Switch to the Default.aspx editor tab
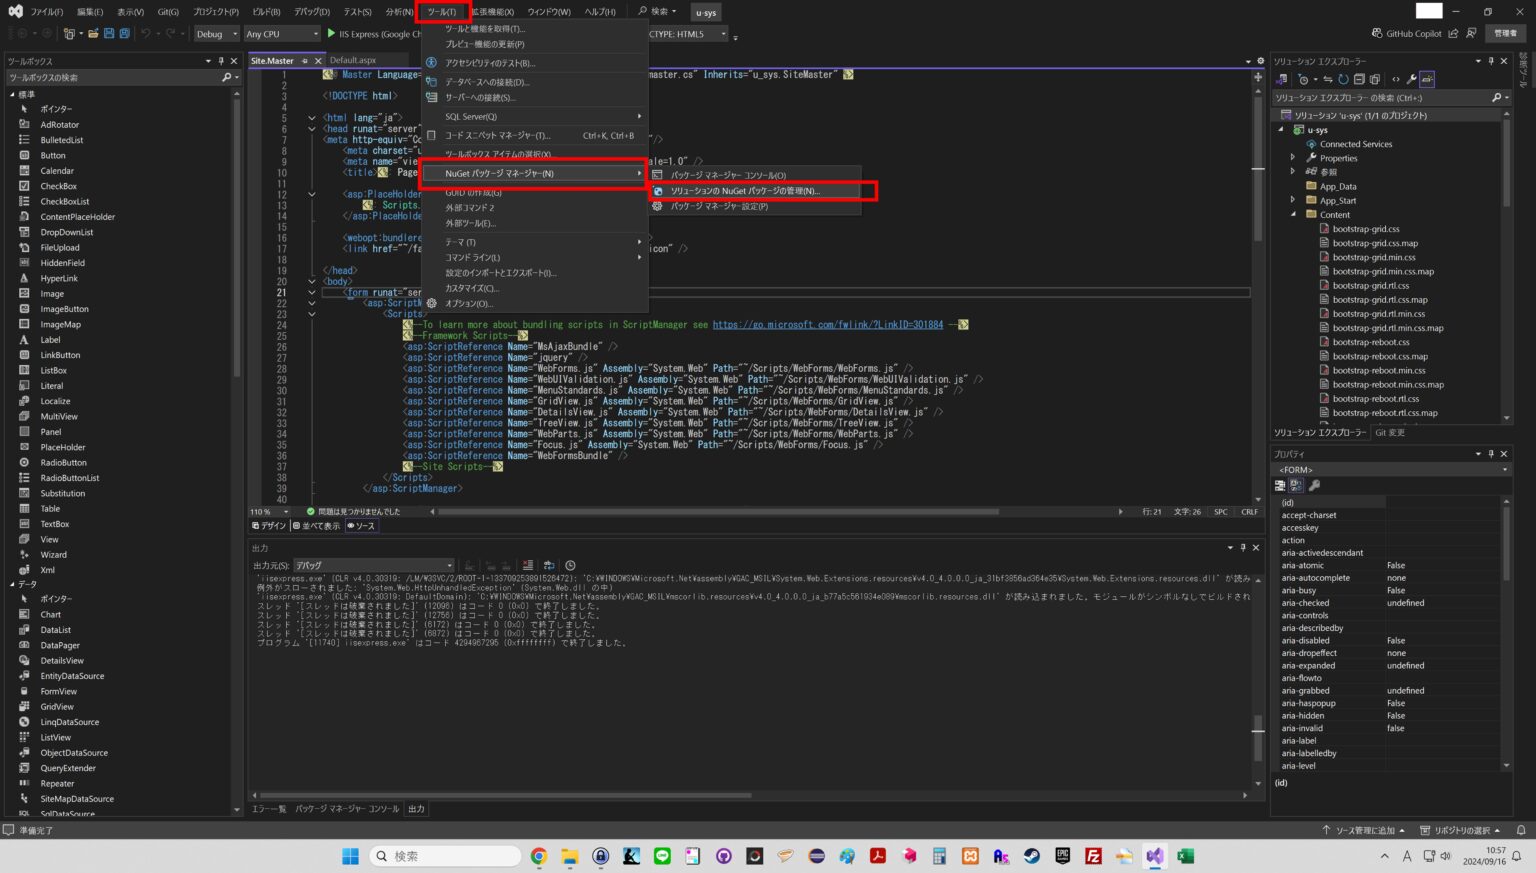This screenshot has height=873, width=1536. (x=353, y=60)
